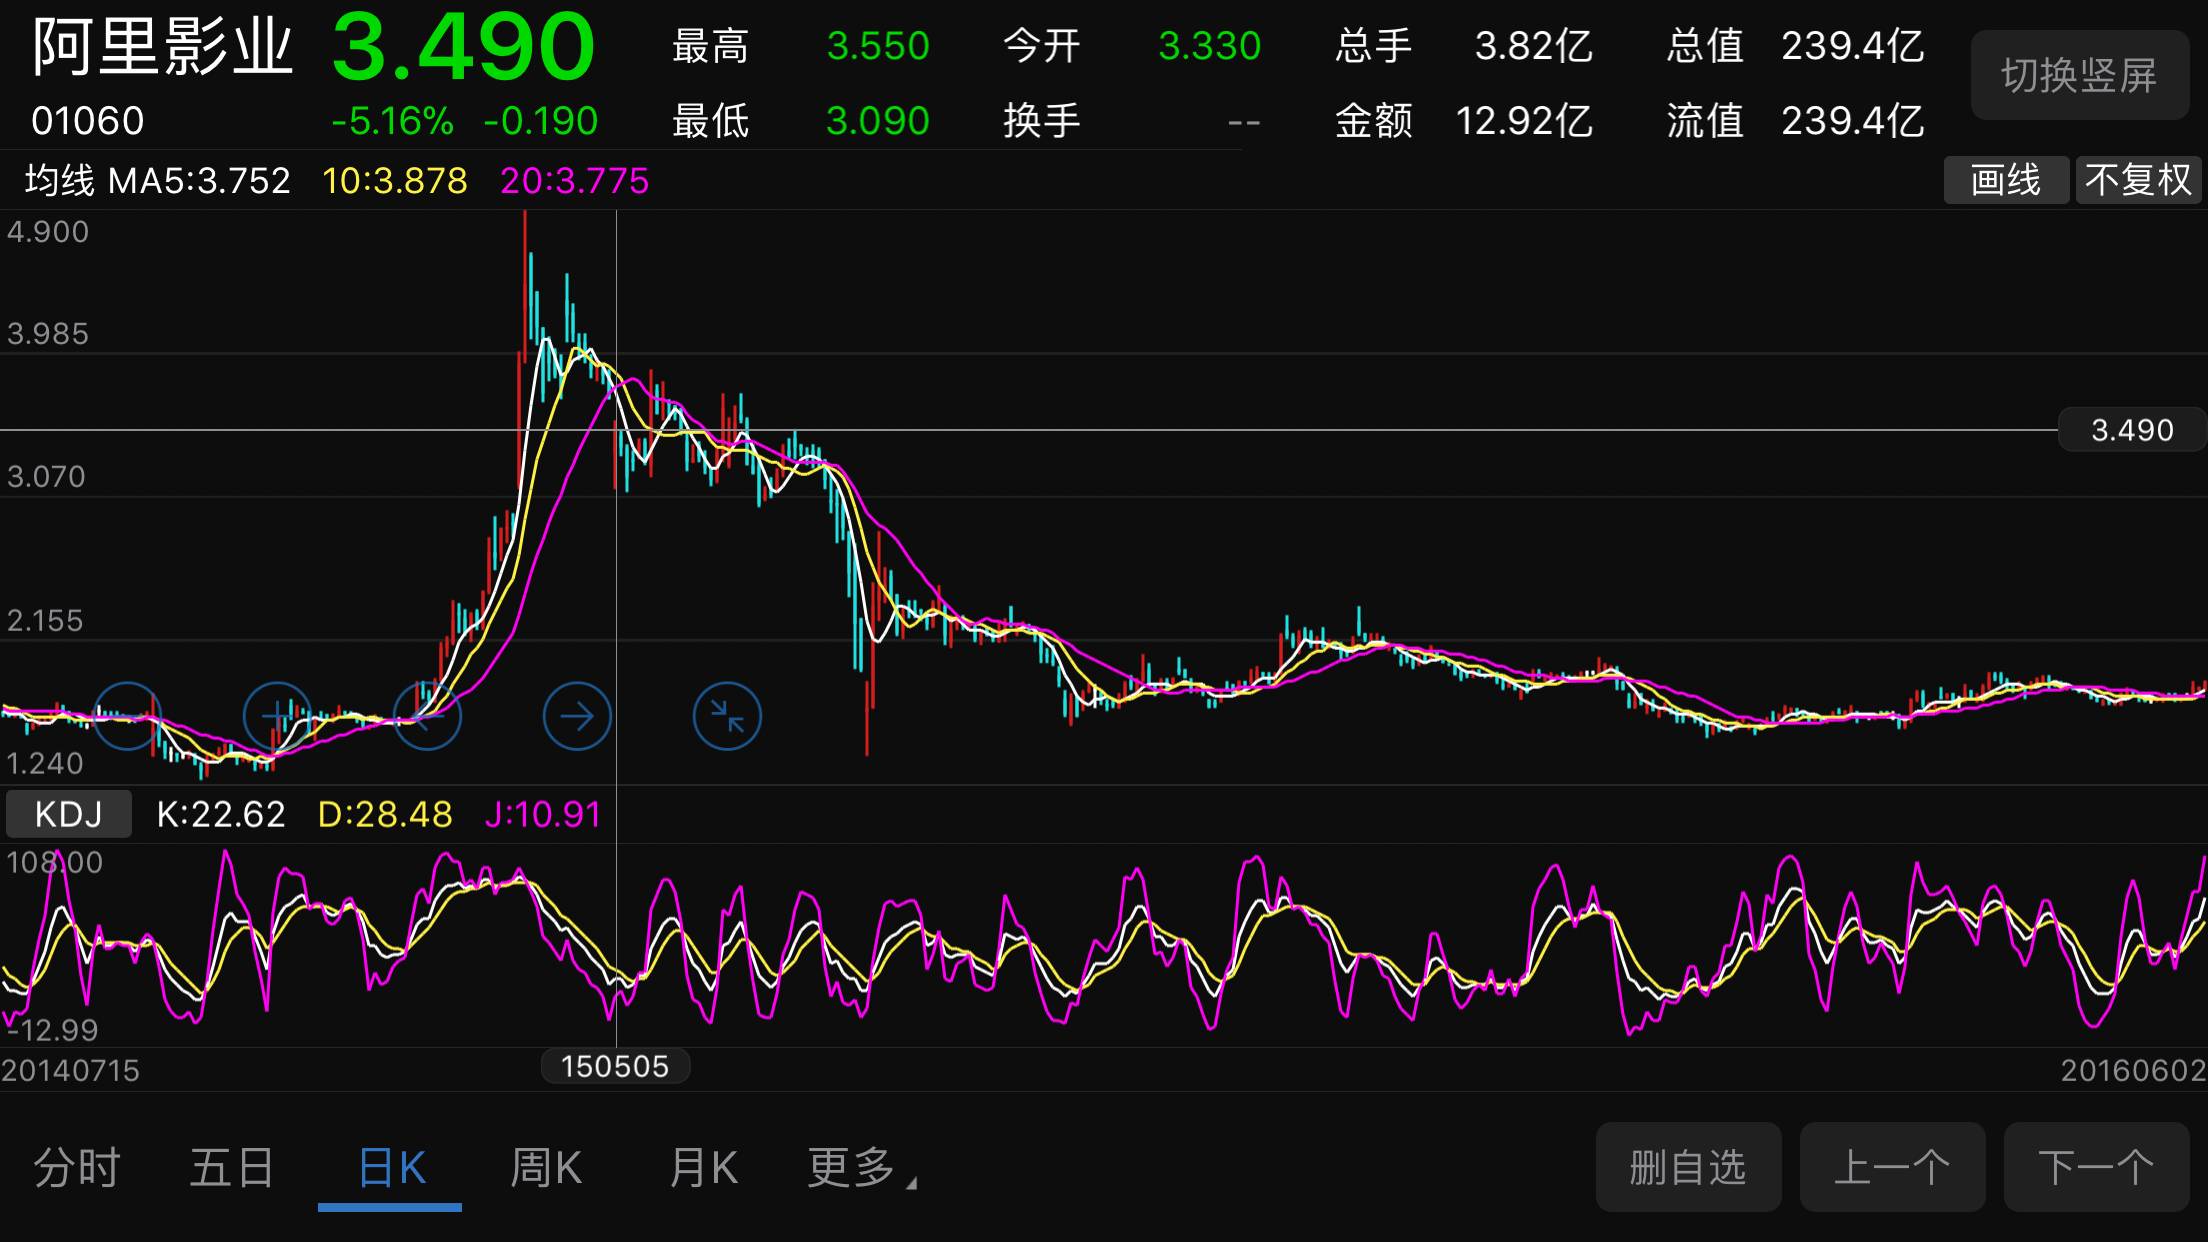
Task: Toggle 画线 drawing mode
Action: click(2006, 180)
